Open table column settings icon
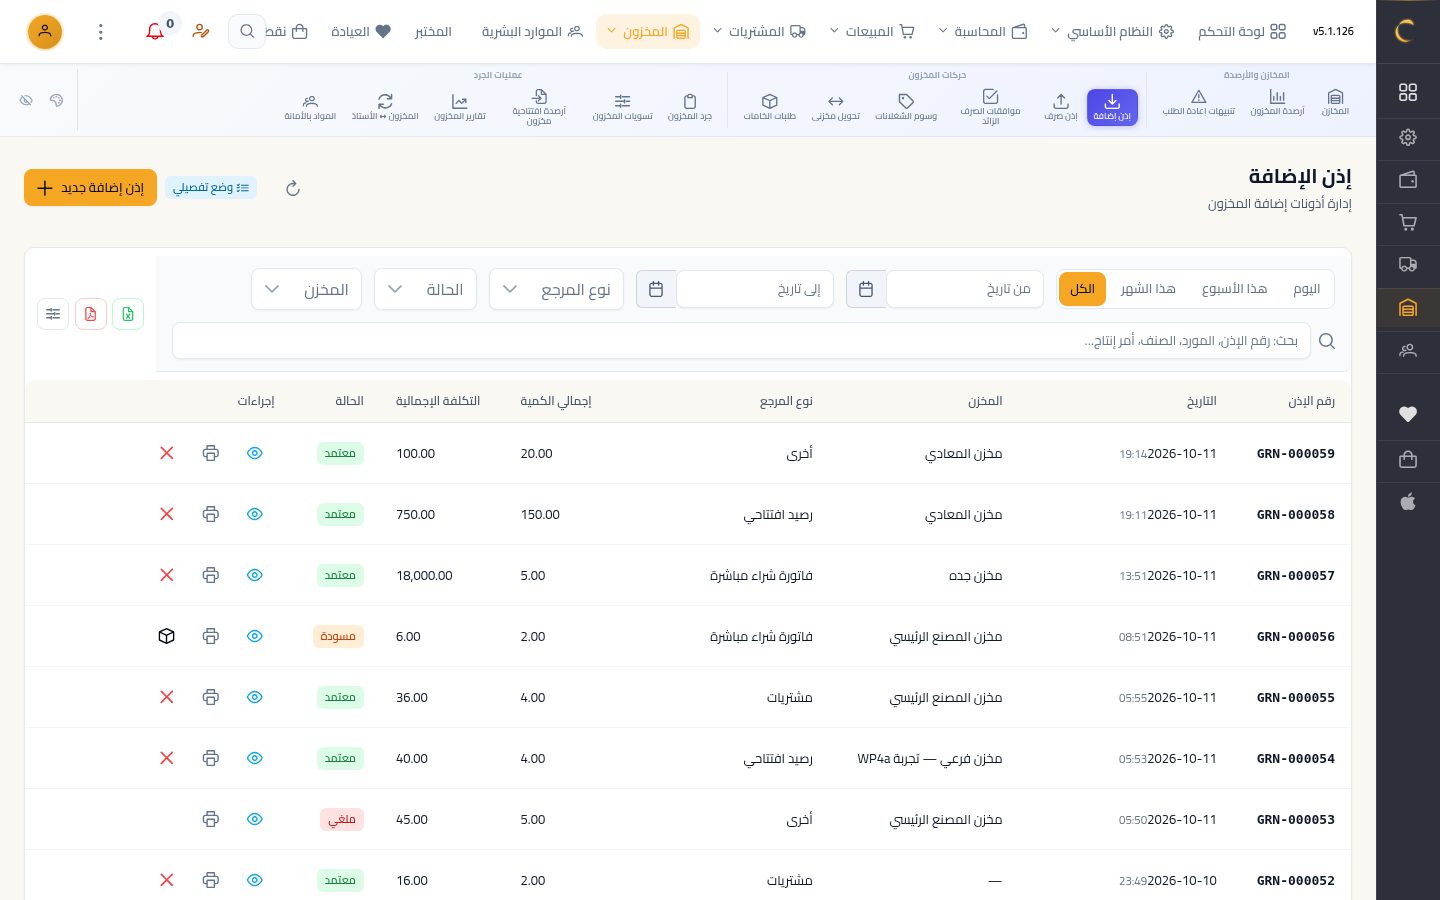Viewport: 1440px width, 900px height. tap(53, 314)
